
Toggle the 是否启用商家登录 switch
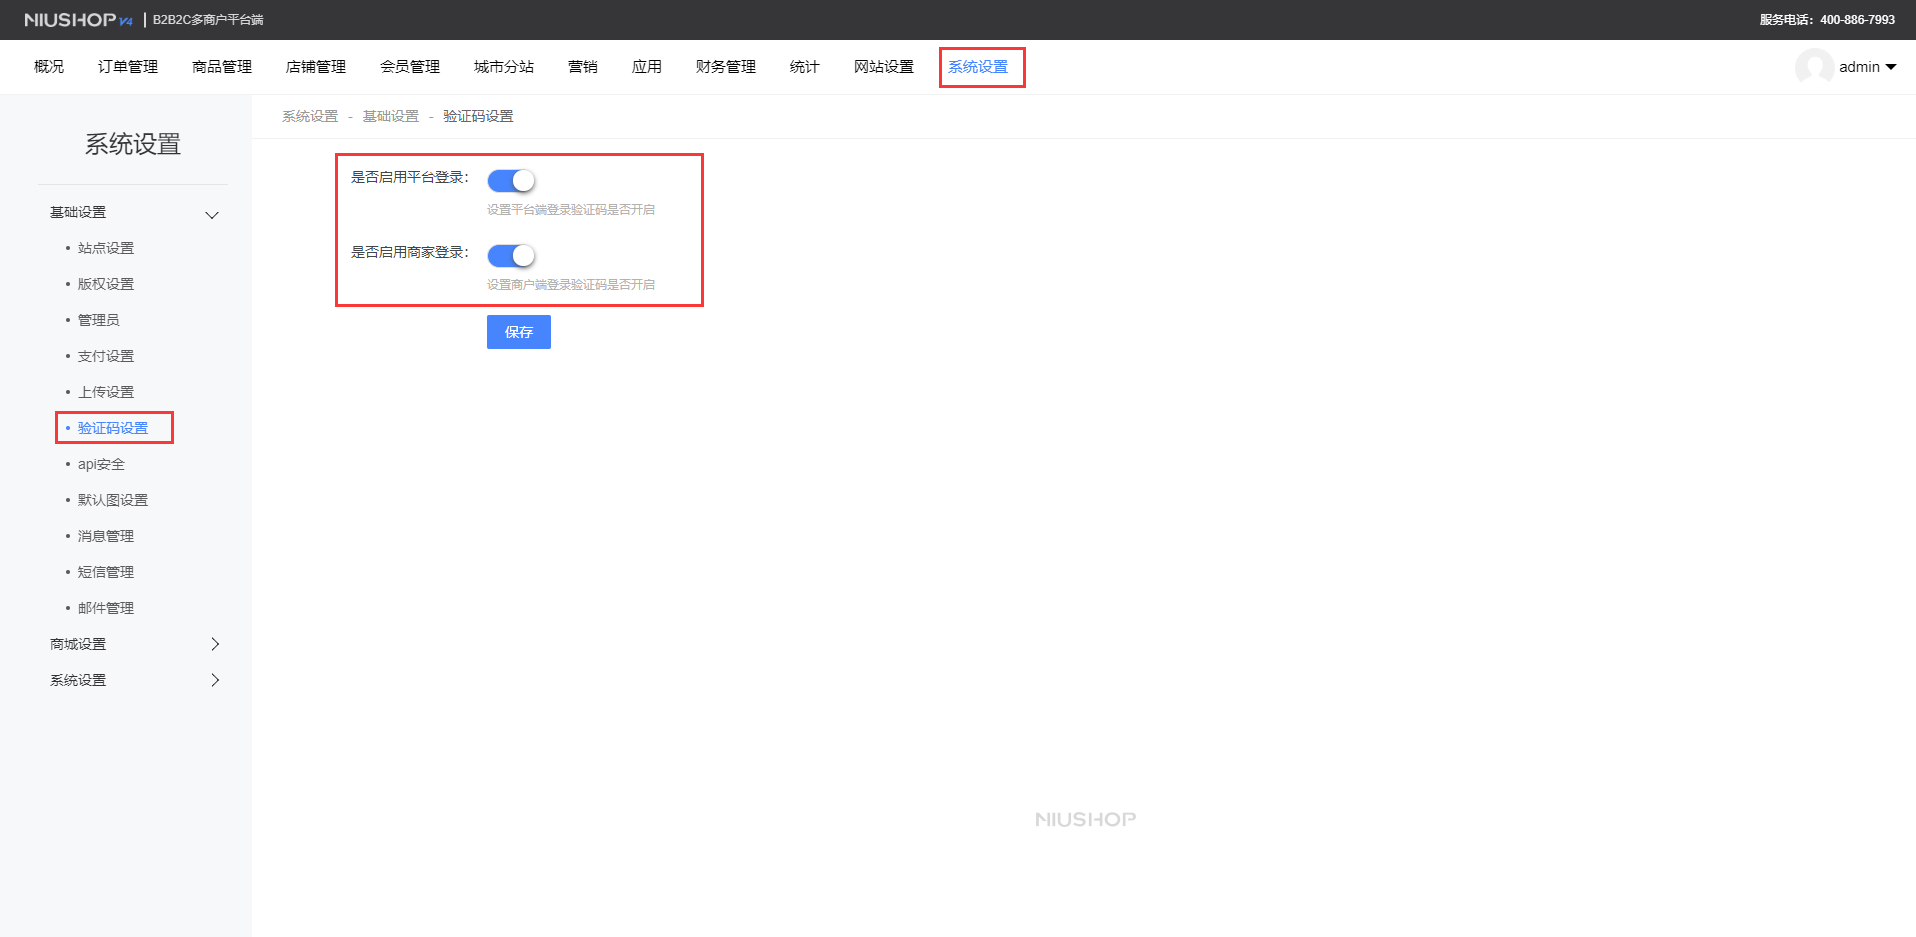click(512, 256)
